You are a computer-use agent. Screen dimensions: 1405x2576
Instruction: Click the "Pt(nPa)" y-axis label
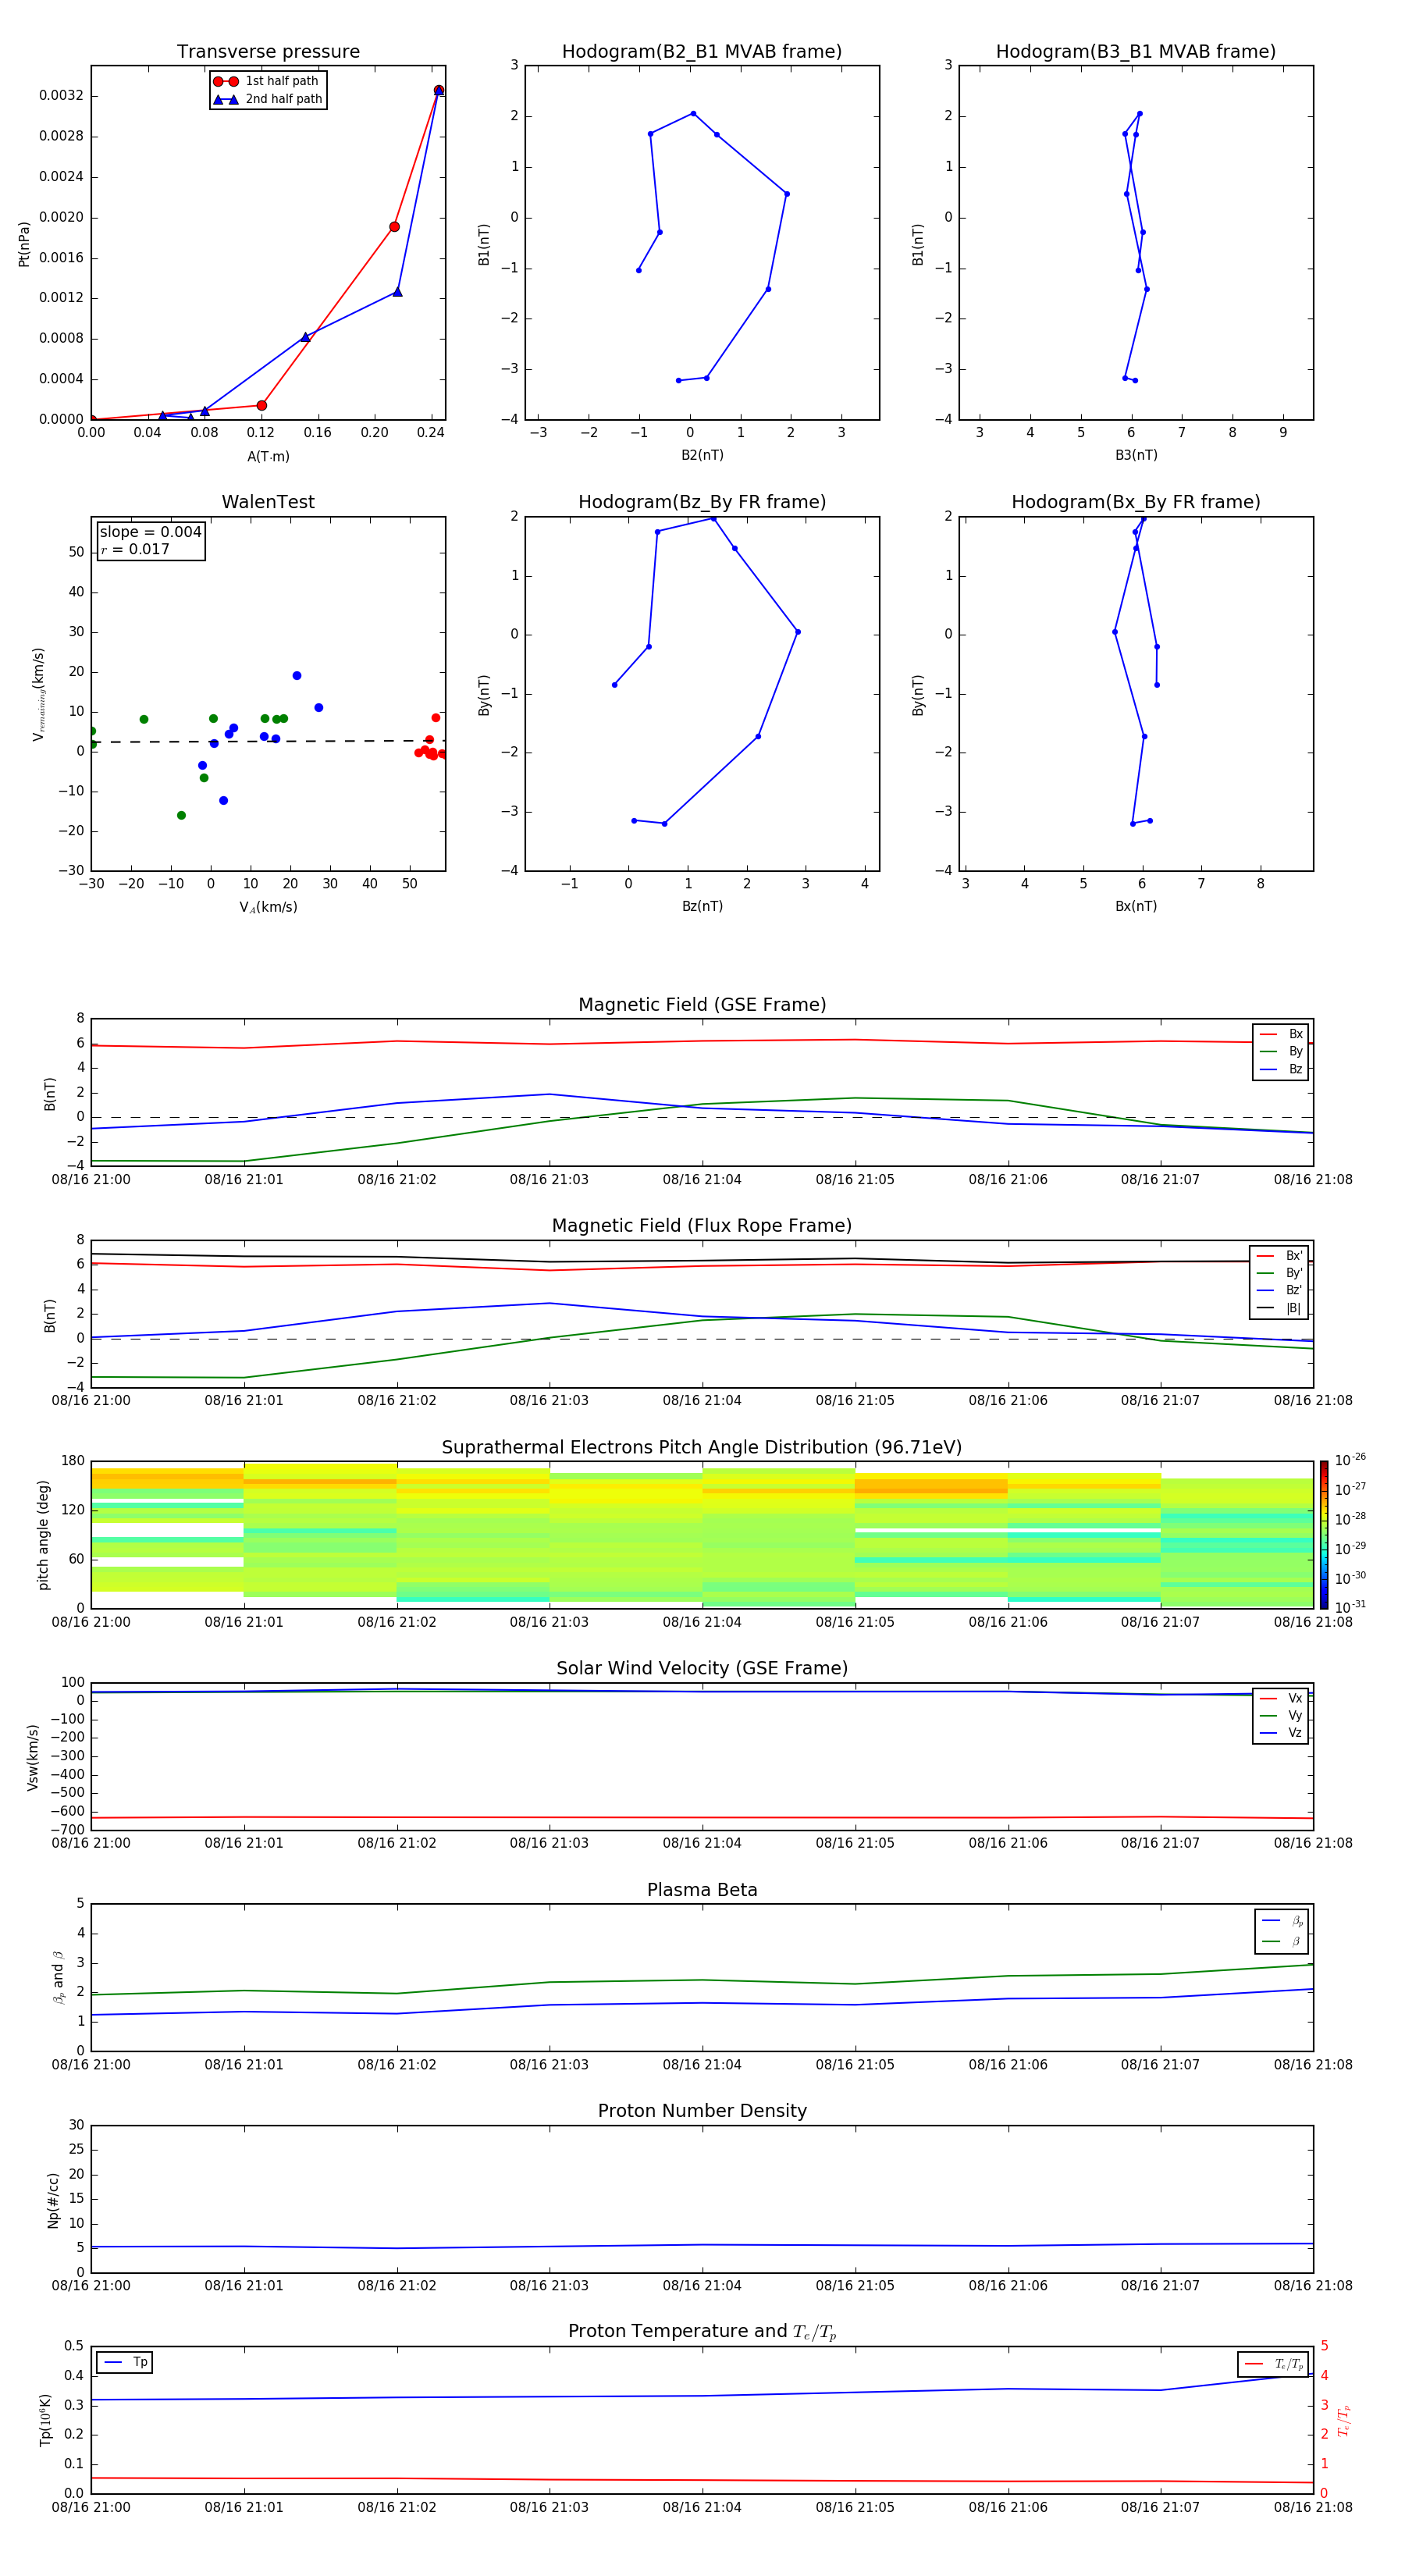coord(24,243)
